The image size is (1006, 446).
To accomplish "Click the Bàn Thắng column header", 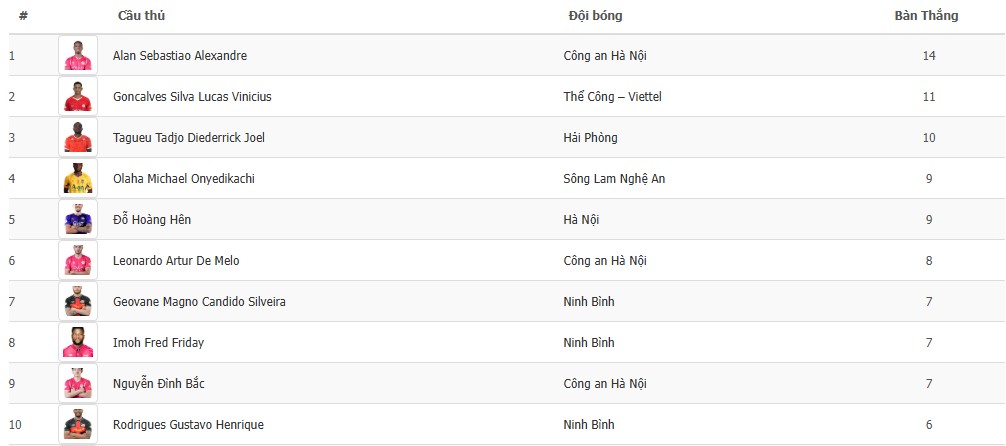I will [926, 16].
